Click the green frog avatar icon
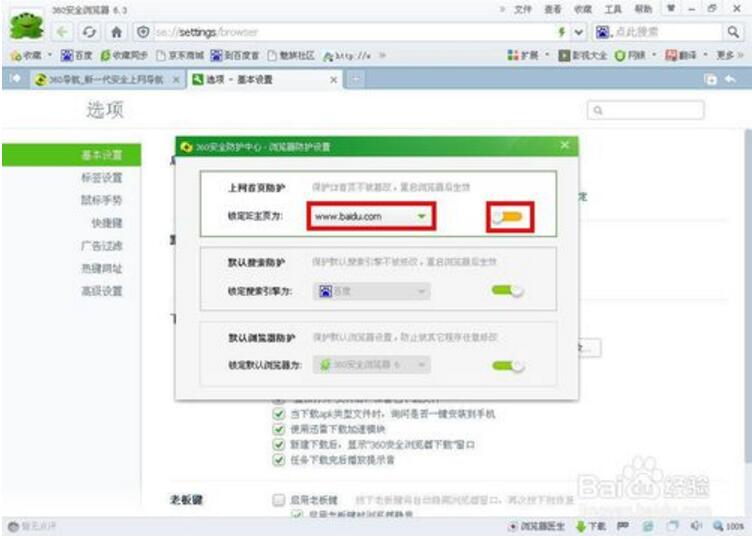 coord(26,26)
